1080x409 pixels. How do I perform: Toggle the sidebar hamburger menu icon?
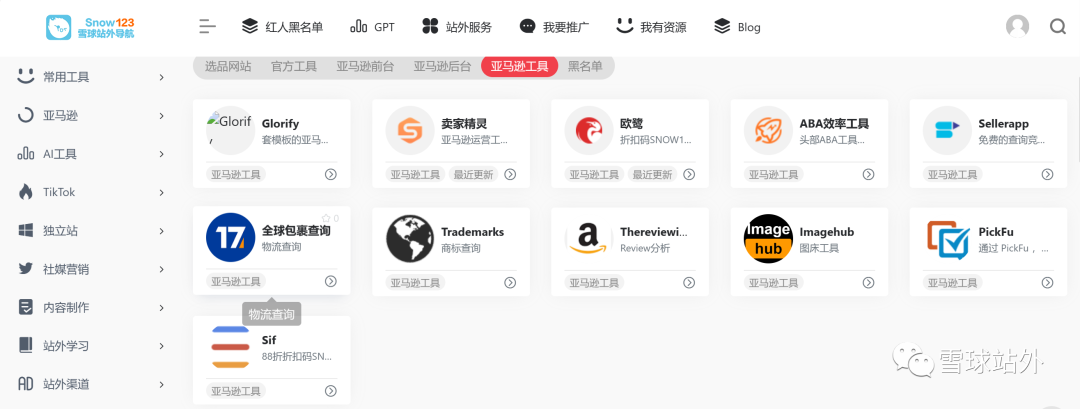pyautogui.click(x=207, y=27)
